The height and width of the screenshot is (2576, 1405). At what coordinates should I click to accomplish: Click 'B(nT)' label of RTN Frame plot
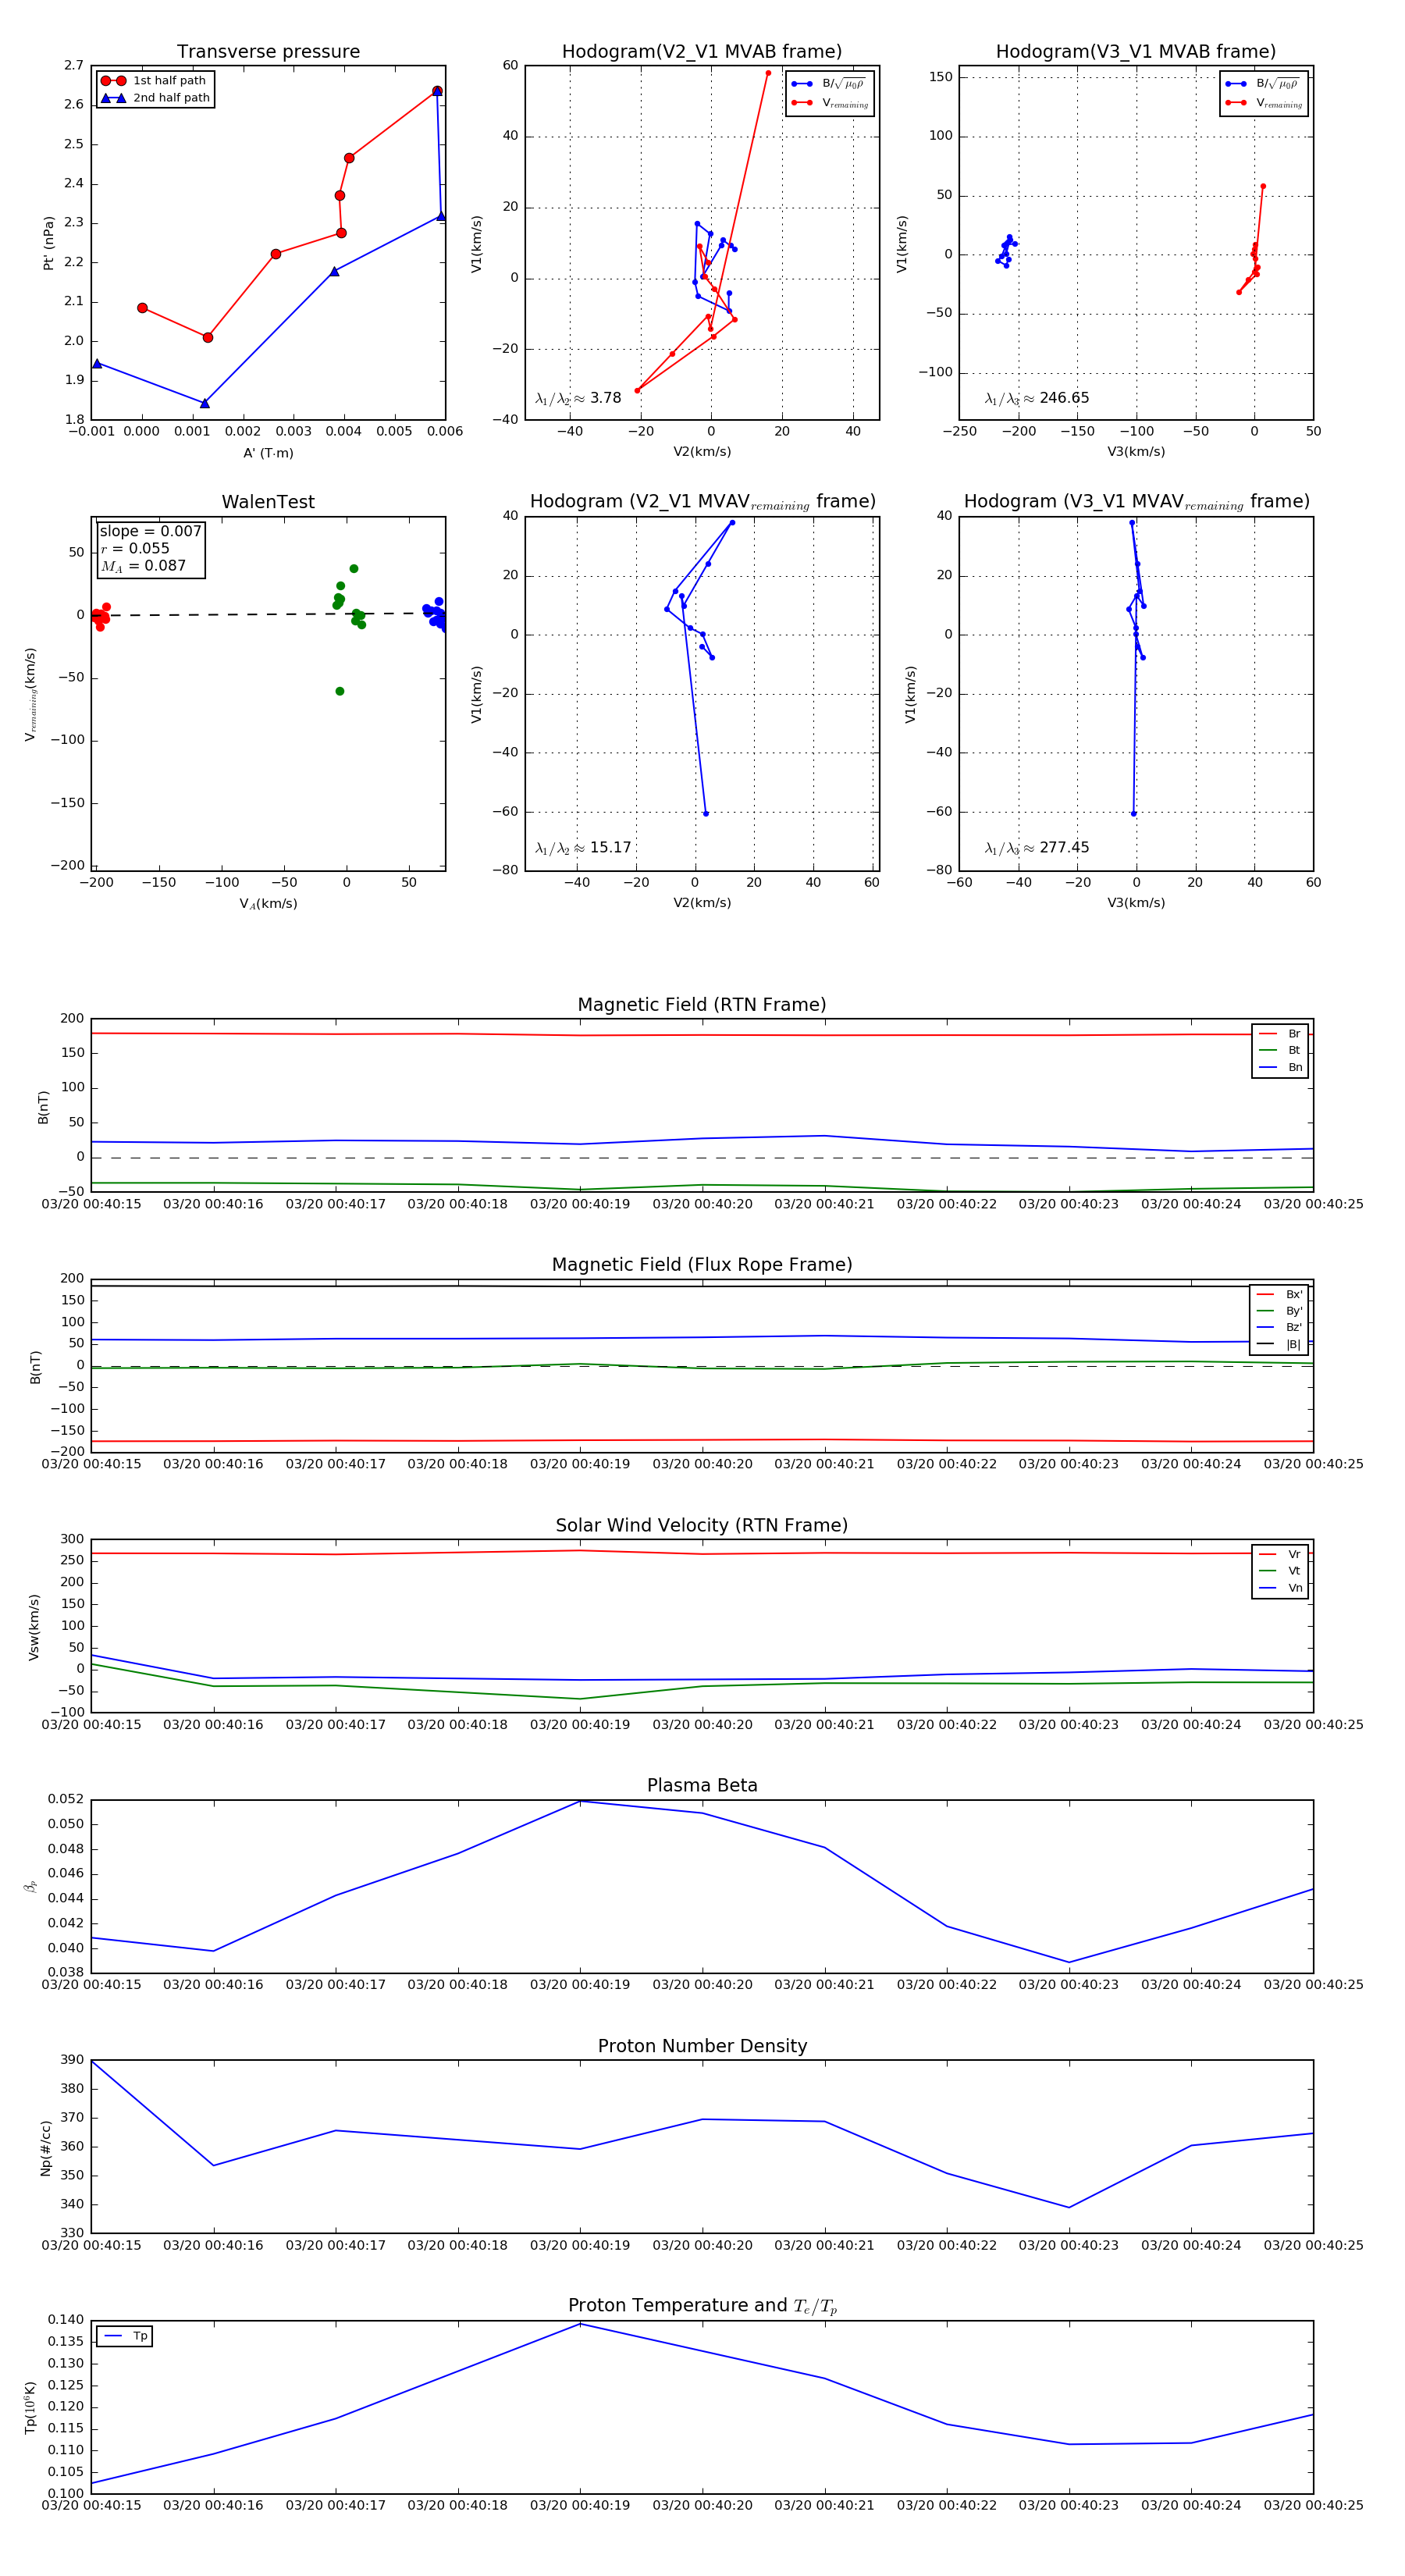click(43, 1107)
